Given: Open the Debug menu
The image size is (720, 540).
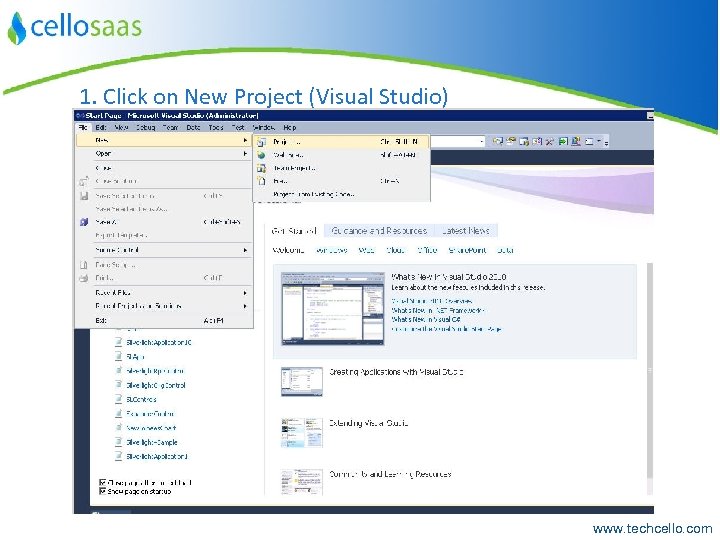Looking at the screenshot, I should tap(146, 128).
